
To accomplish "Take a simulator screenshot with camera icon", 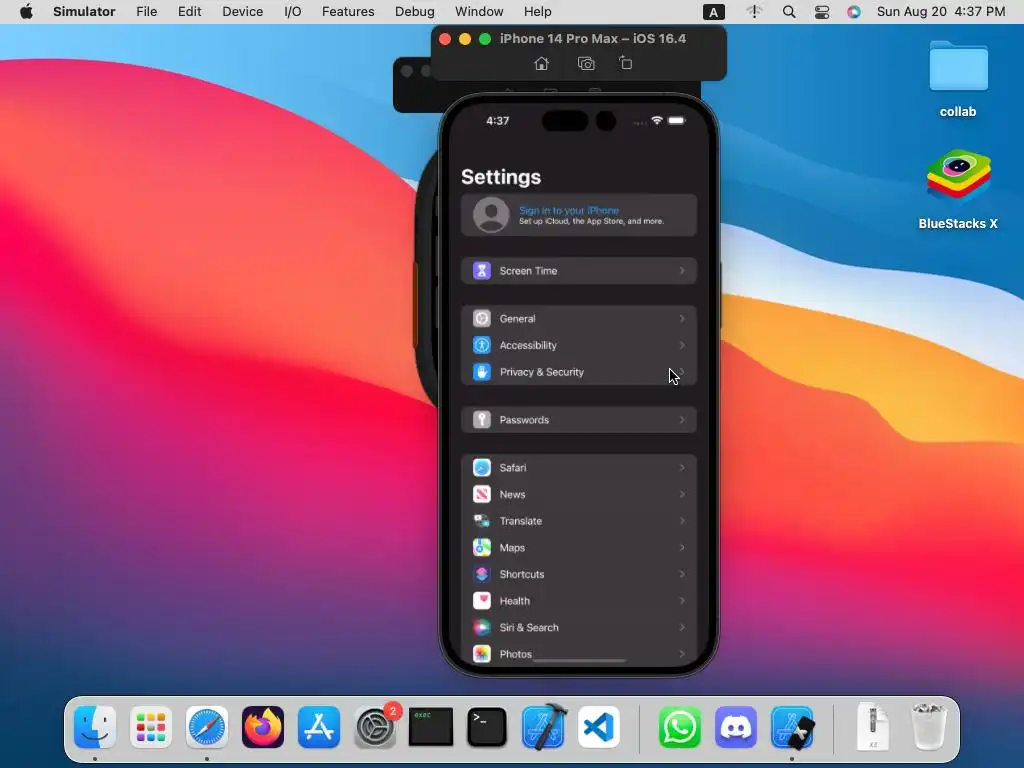I will (x=586, y=63).
